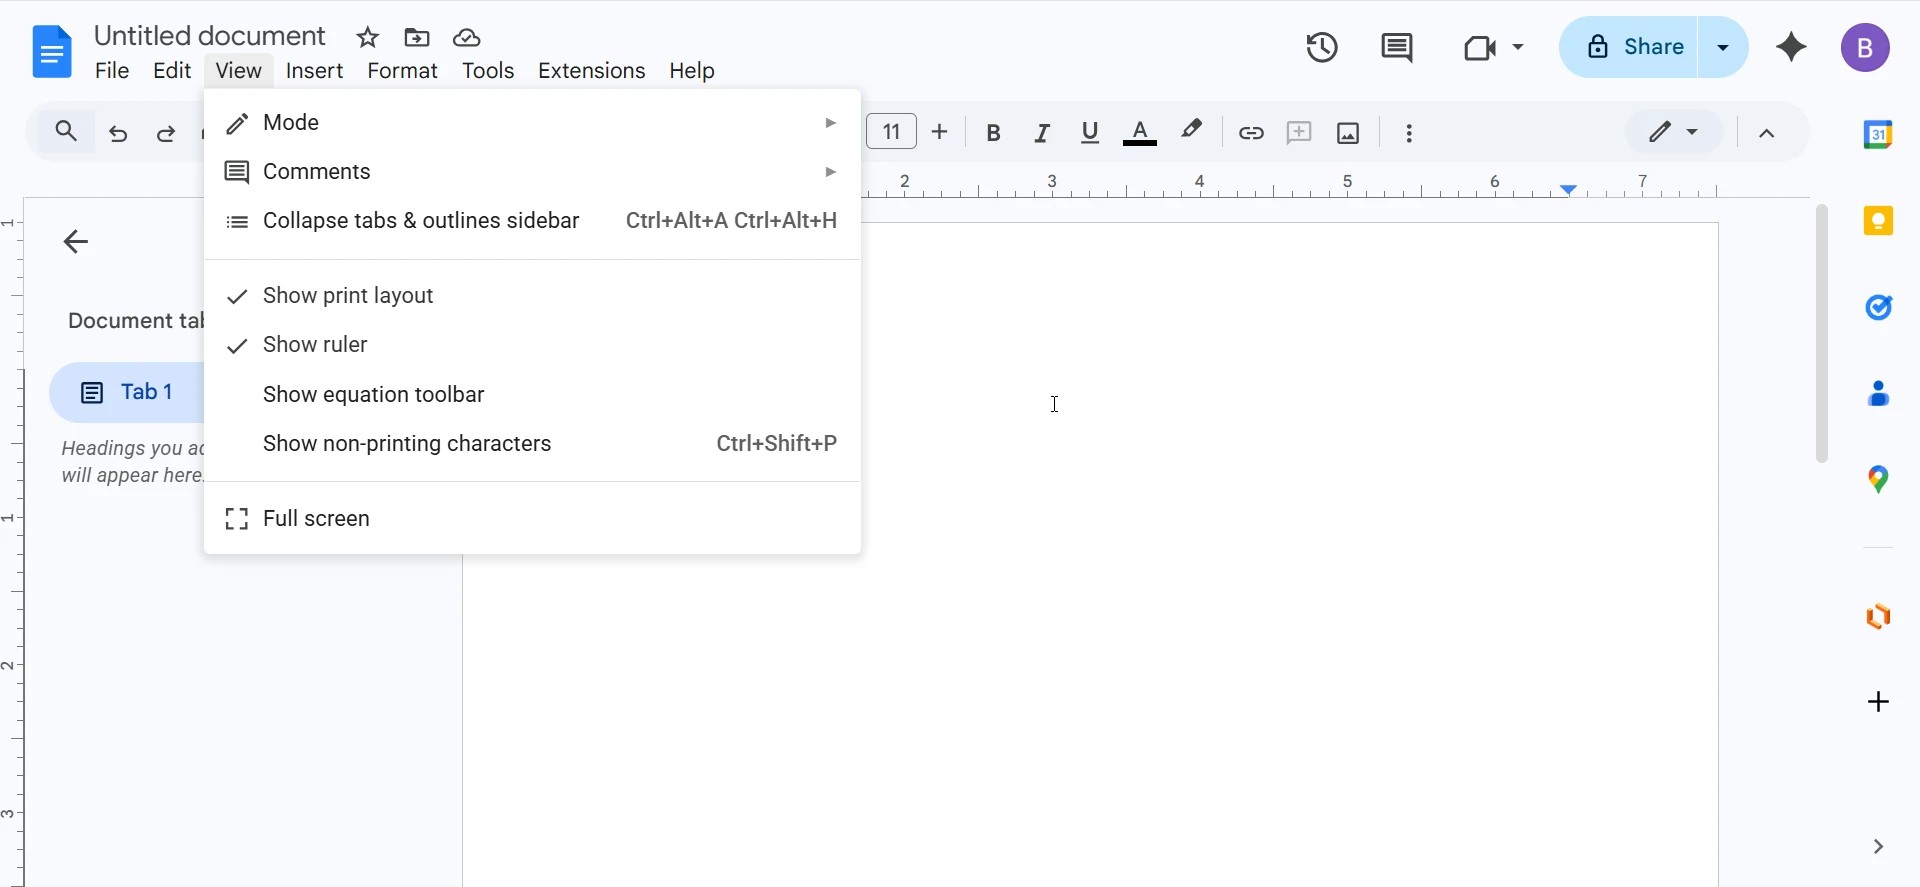Open the comments panel icon in the header
The width and height of the screenshot is (1920, 887).
click(1396, 47)
